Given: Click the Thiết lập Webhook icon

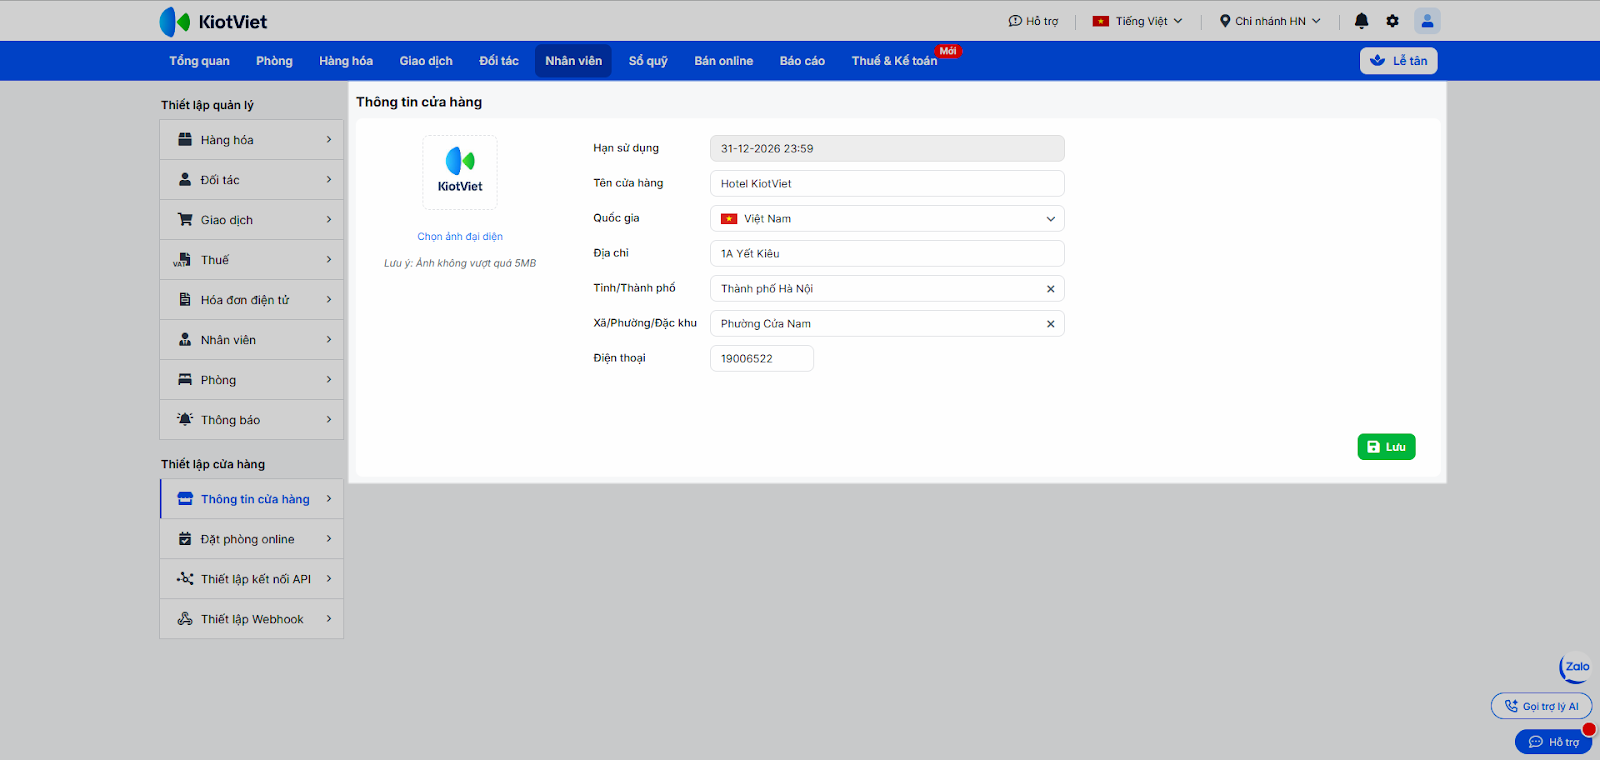Looking at the screenshot, I should (x=185, y=619).
